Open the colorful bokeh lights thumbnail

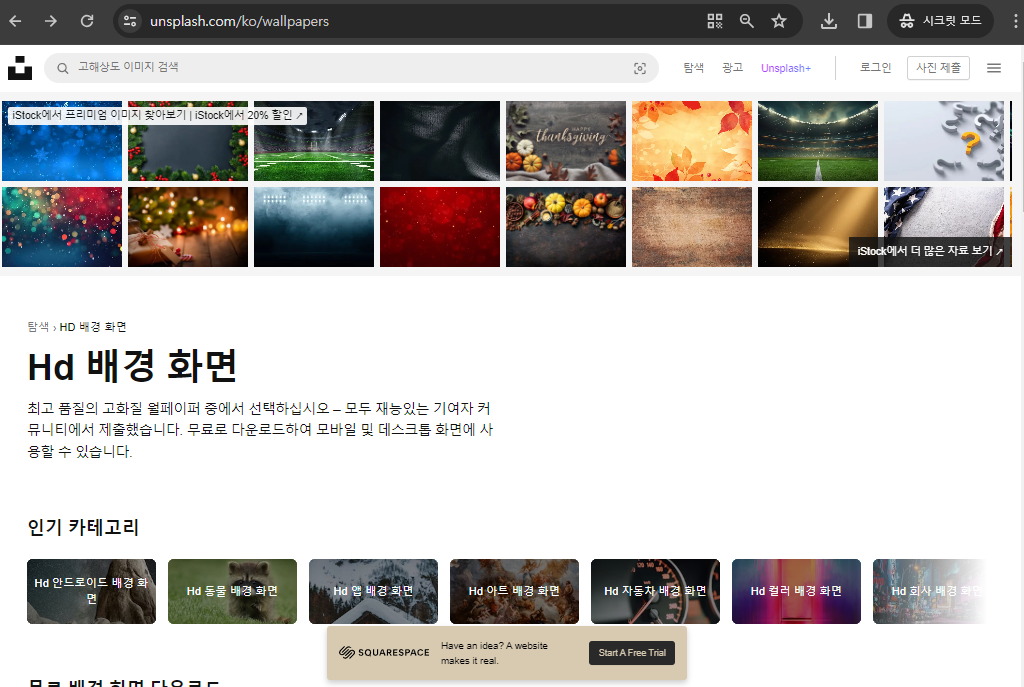click(x=62, y=227)
